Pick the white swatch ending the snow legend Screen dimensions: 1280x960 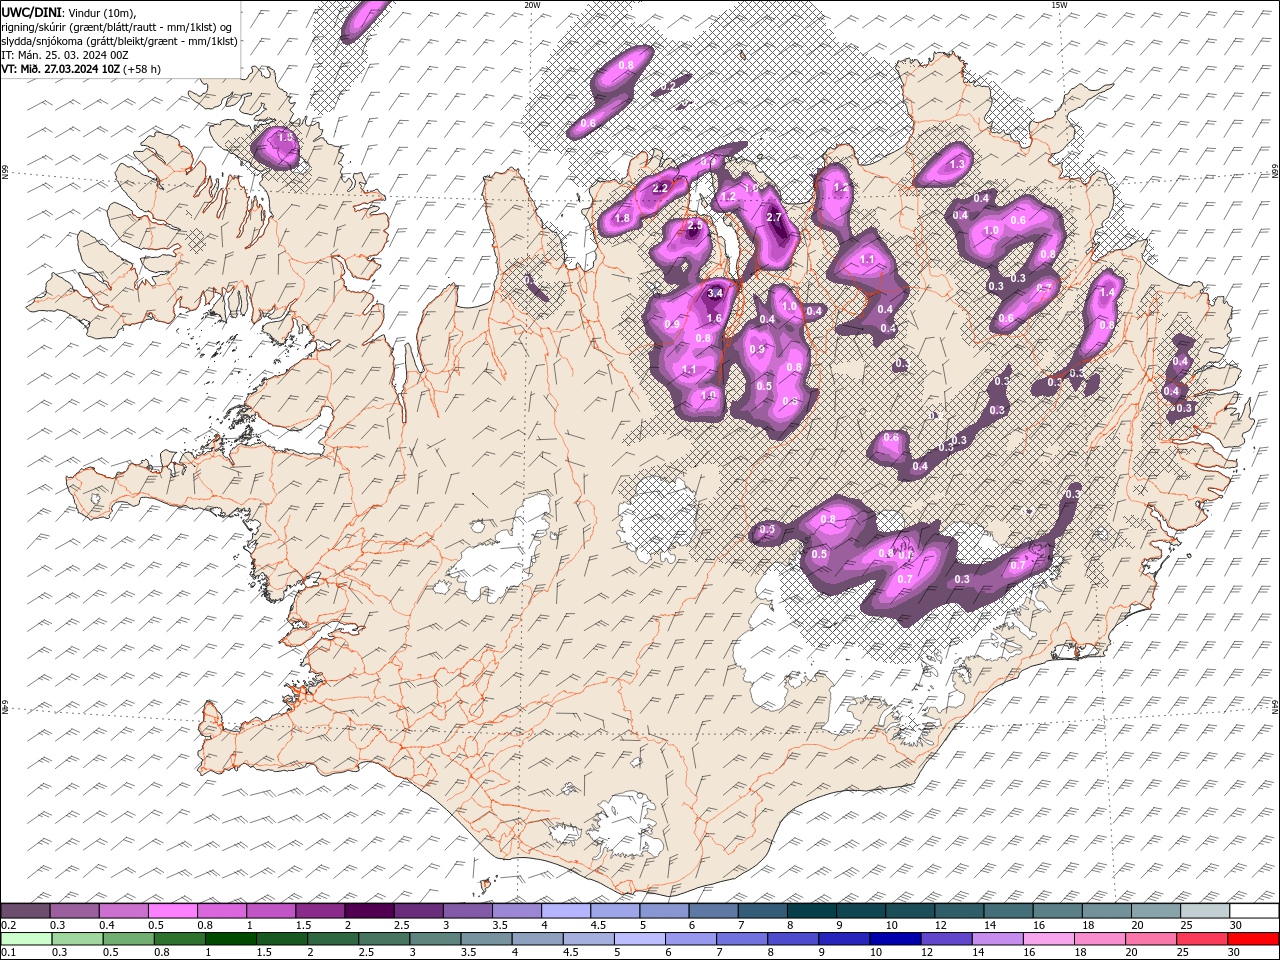(x=1254, y=911)
